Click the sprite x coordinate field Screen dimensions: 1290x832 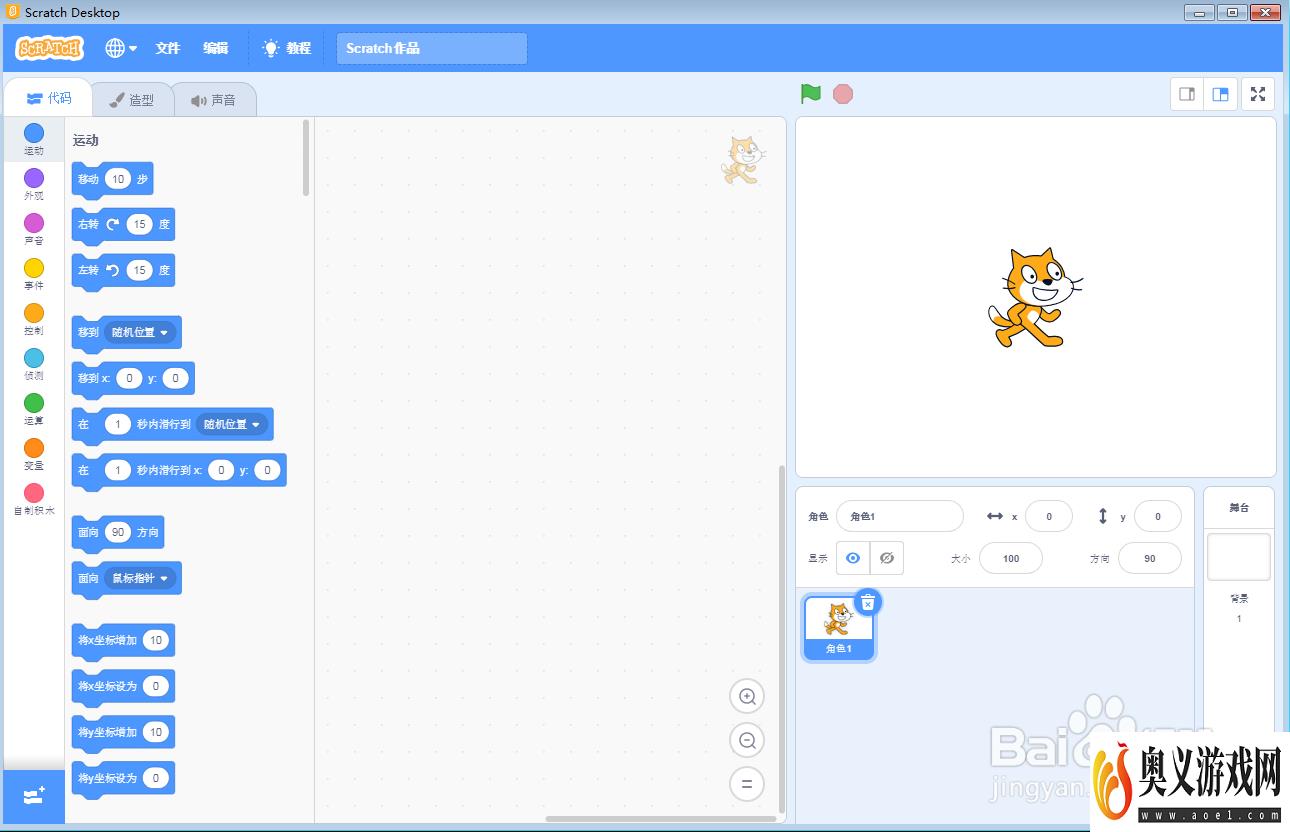[x=1049, y=516]
